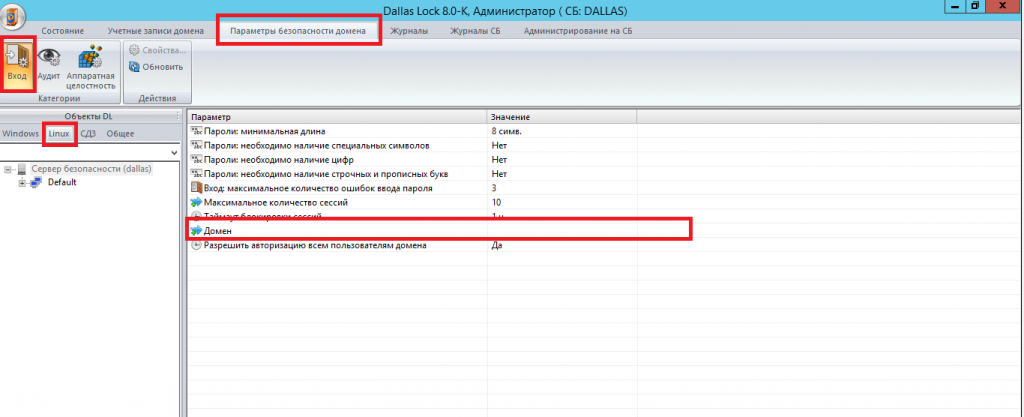Click the server icon beside Сервер безопасности
Image resolution: width=1024 pixels, height=417 pixels.
coord(23,169)
